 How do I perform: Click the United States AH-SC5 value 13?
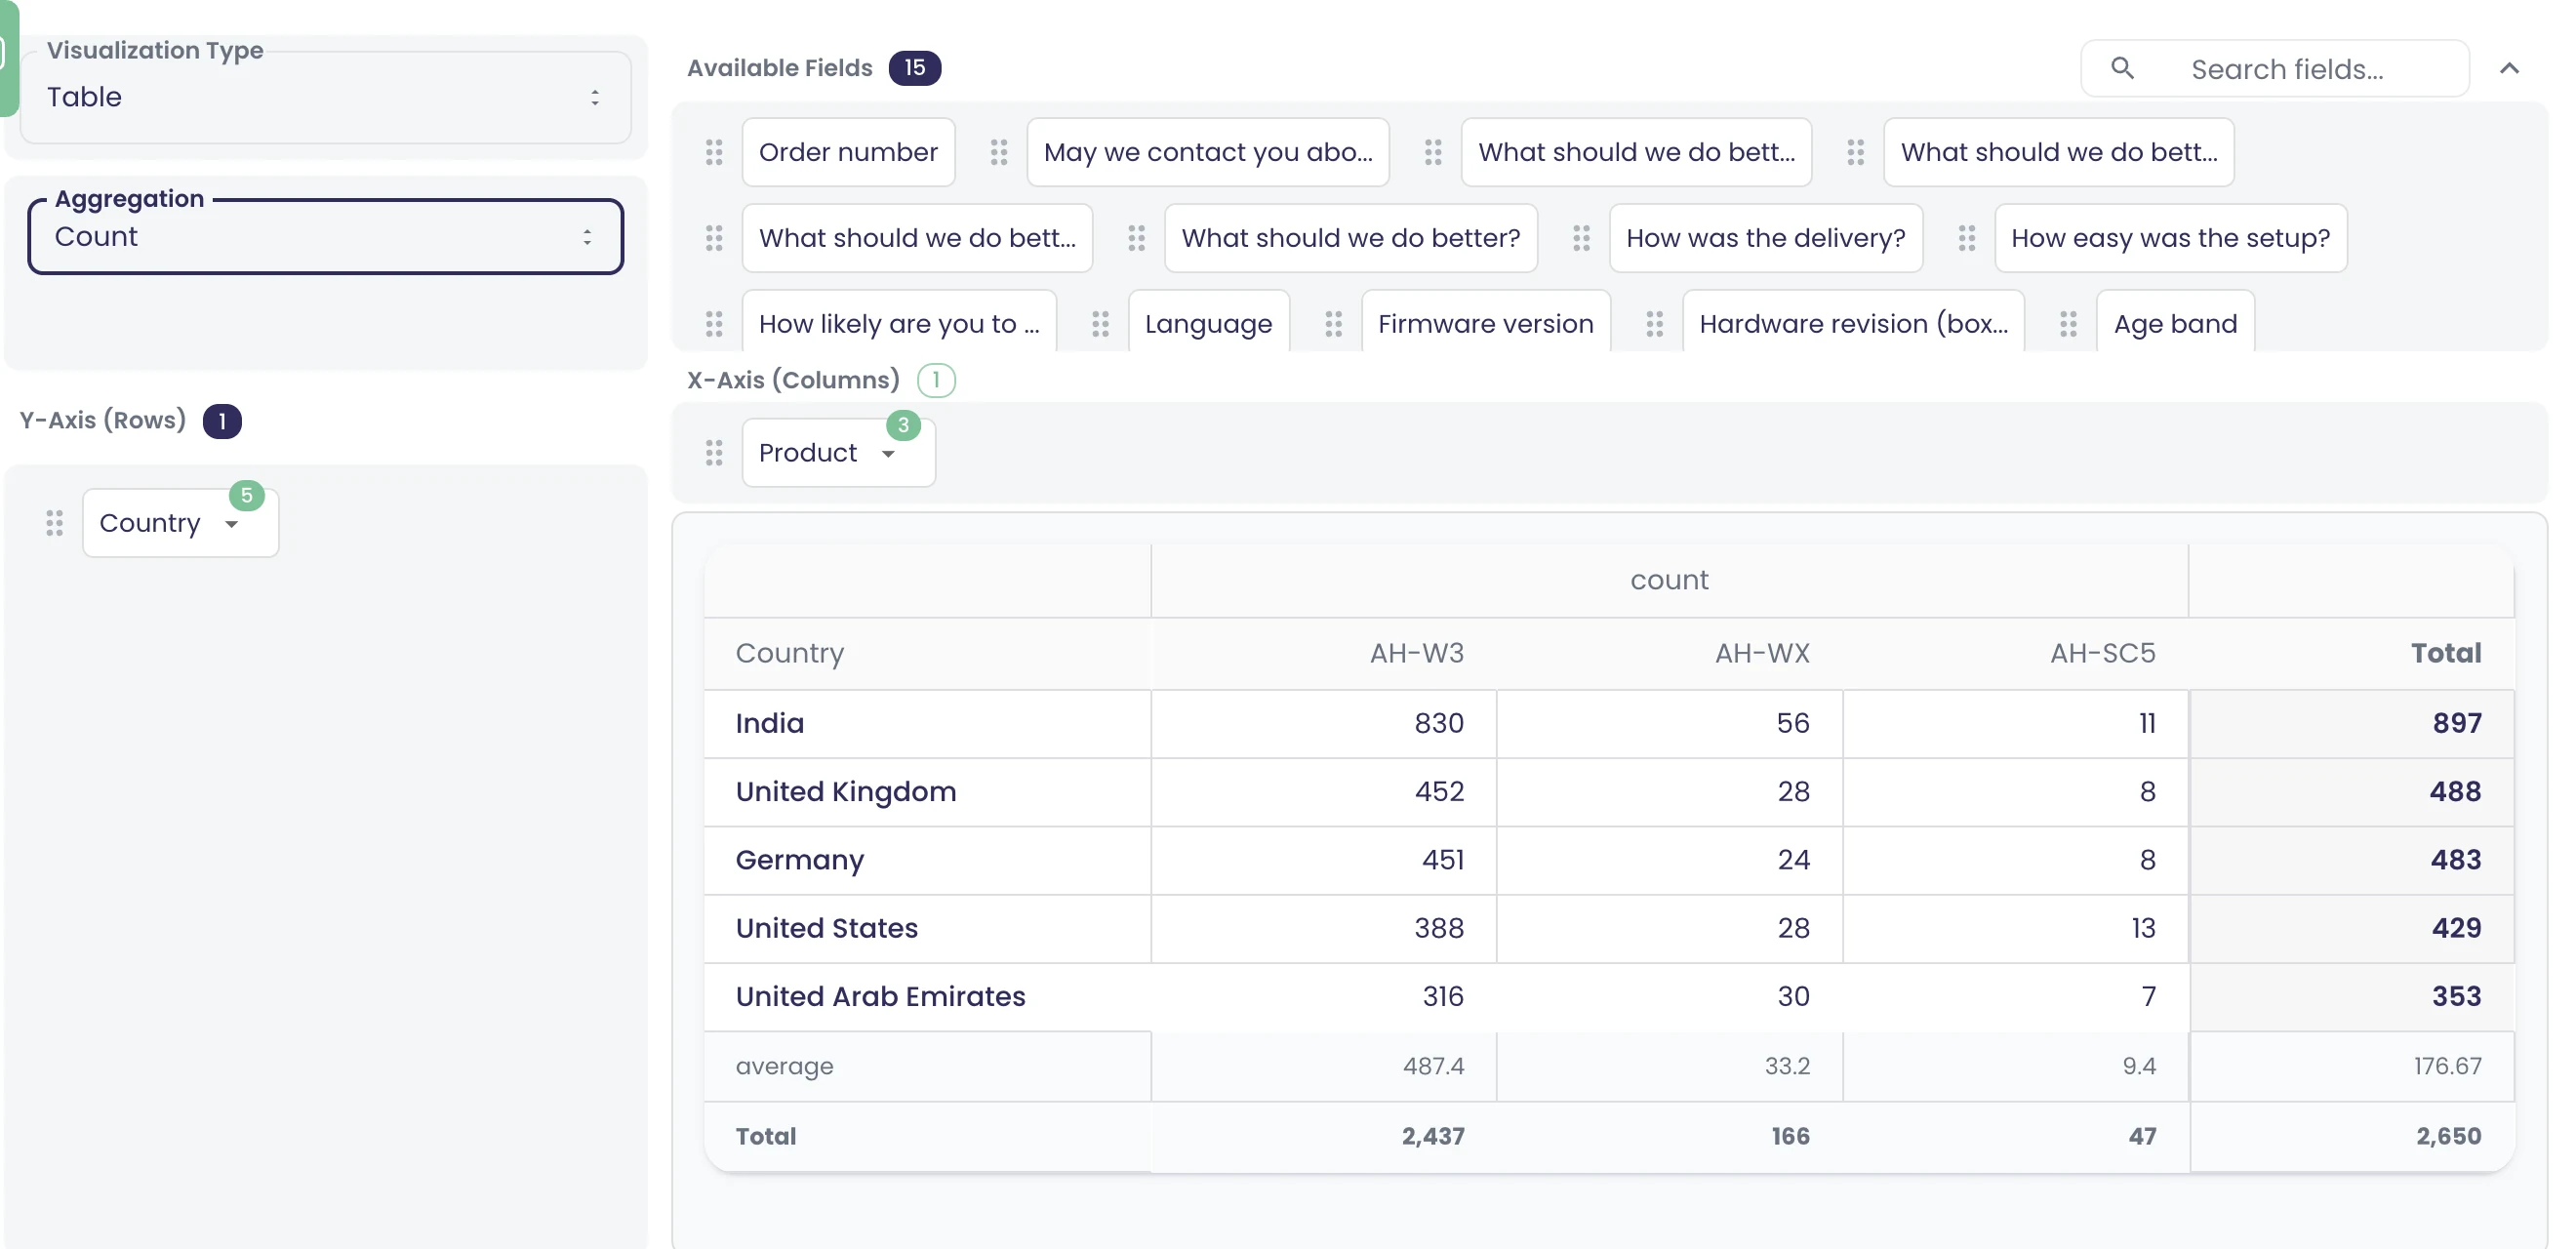(2143, 928)
